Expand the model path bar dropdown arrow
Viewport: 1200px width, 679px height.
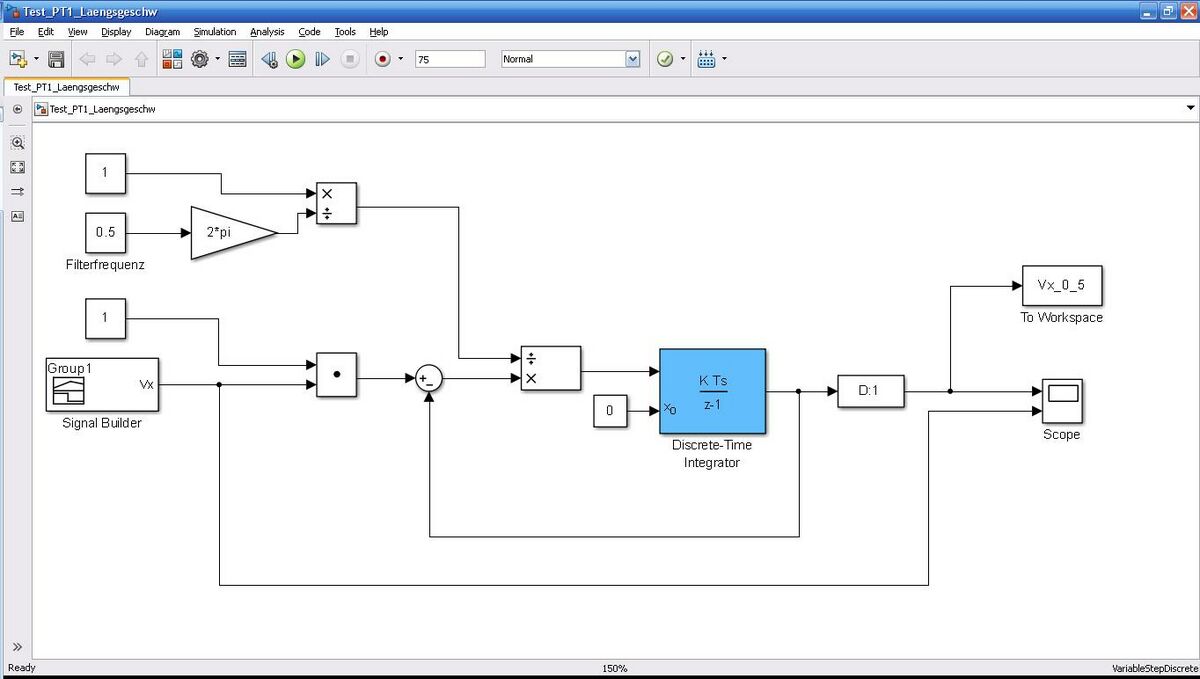pyautogui.click(x=1189, y=108)
